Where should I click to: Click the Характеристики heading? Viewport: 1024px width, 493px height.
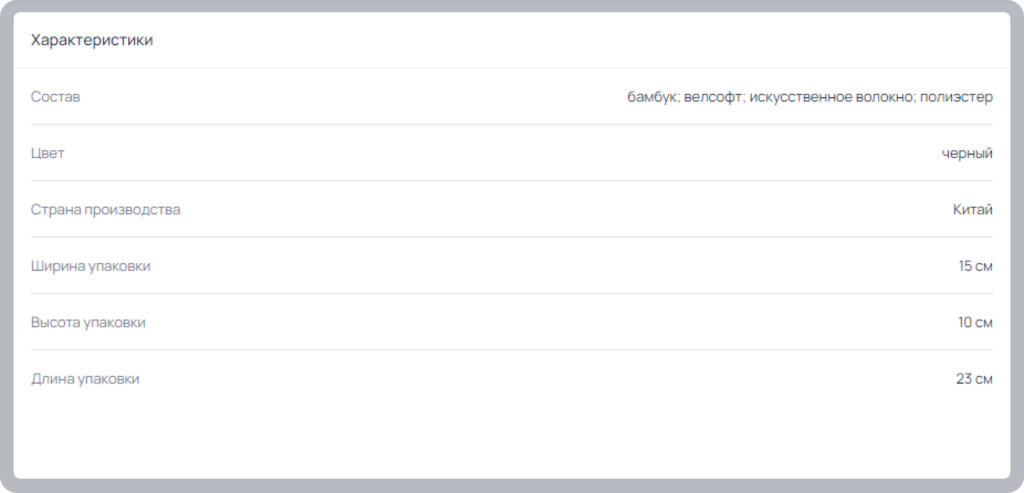[92, 40]
